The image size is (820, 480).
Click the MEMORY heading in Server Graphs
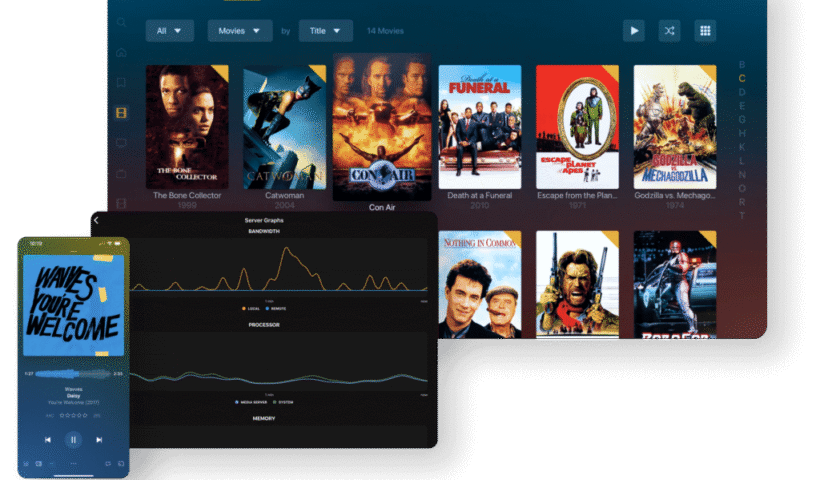coord(264,418)
